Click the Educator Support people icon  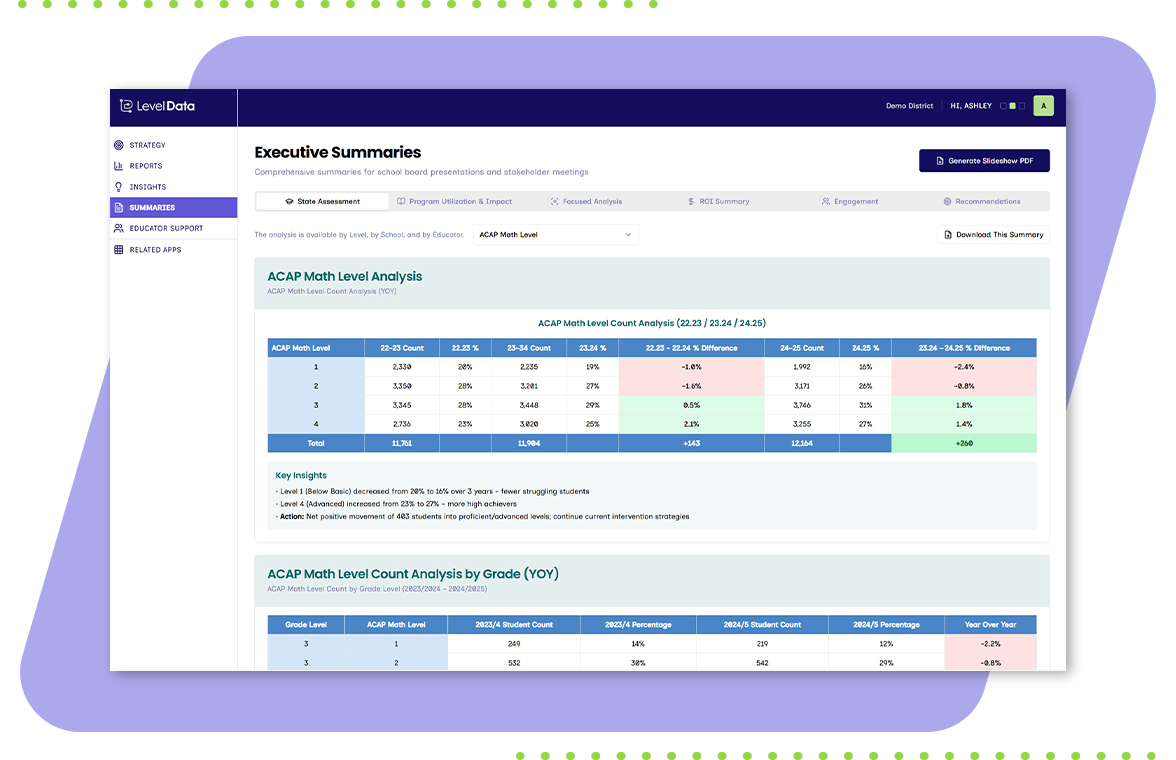click(x=119, y=228)
